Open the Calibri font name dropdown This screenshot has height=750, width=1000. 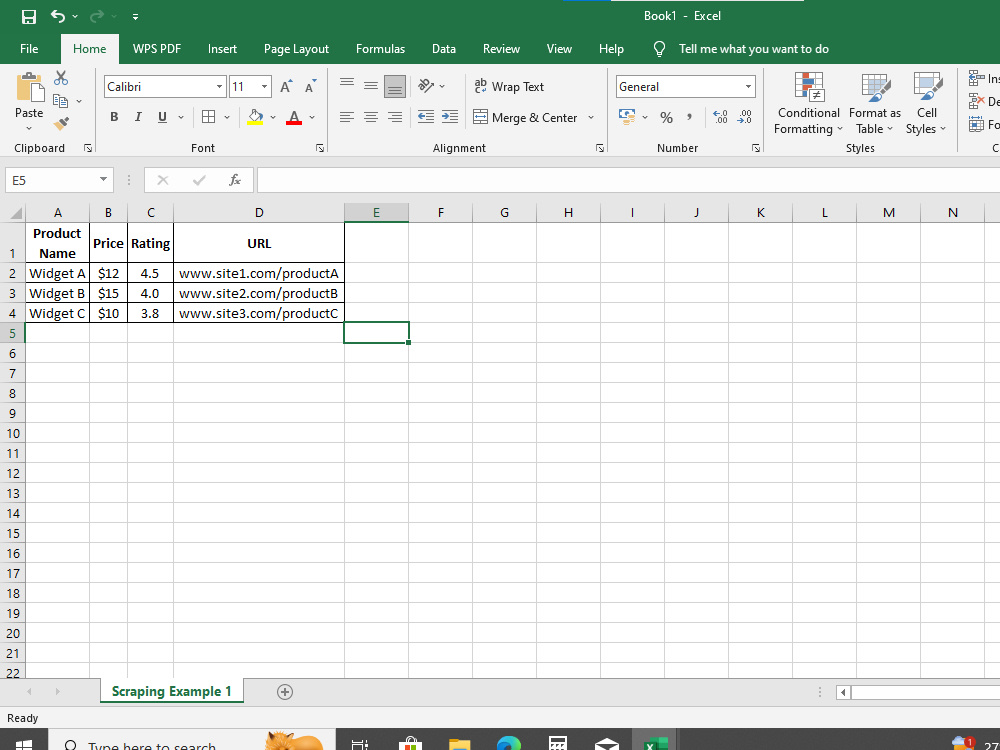coord(219,87)
